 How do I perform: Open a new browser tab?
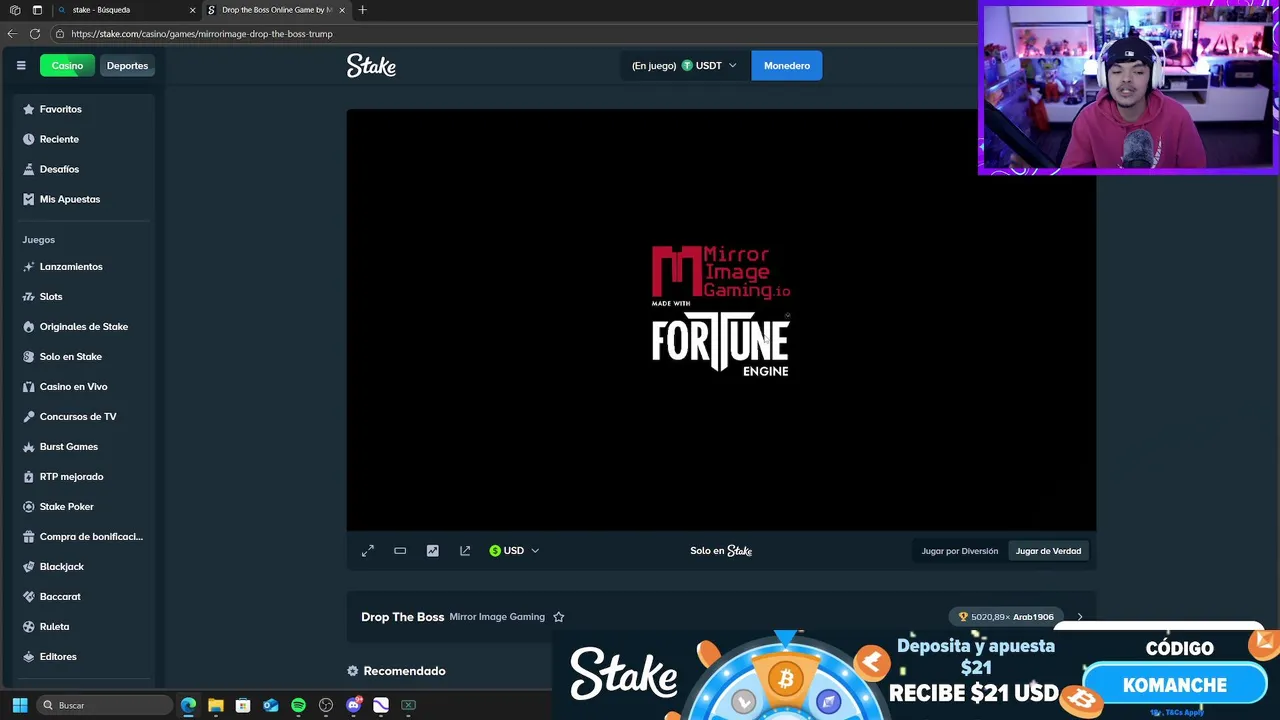[362, 10]
